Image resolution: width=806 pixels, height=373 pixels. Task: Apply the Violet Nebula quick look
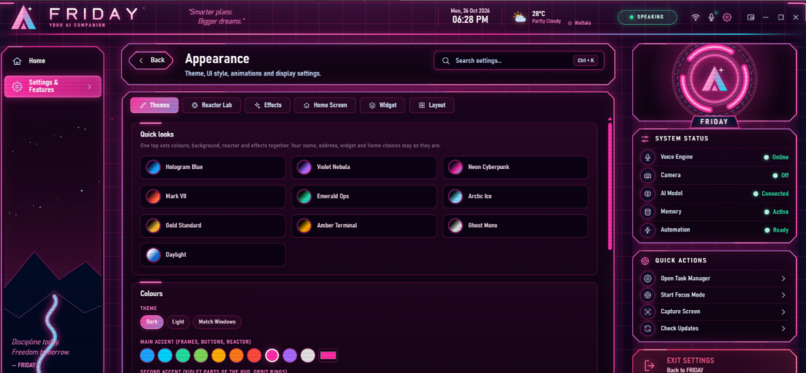coord(364,167)
